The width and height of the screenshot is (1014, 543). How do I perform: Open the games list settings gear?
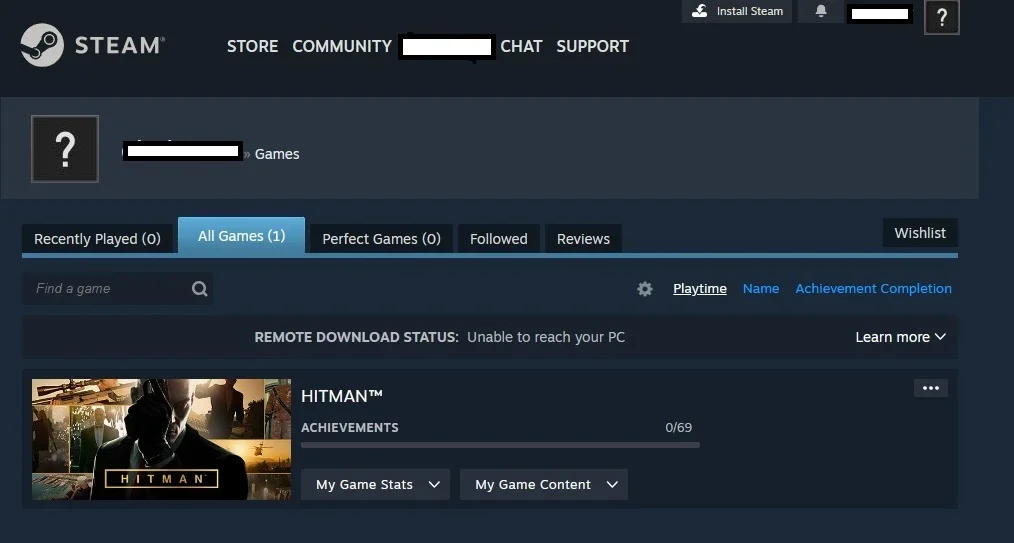click(645, 289)
